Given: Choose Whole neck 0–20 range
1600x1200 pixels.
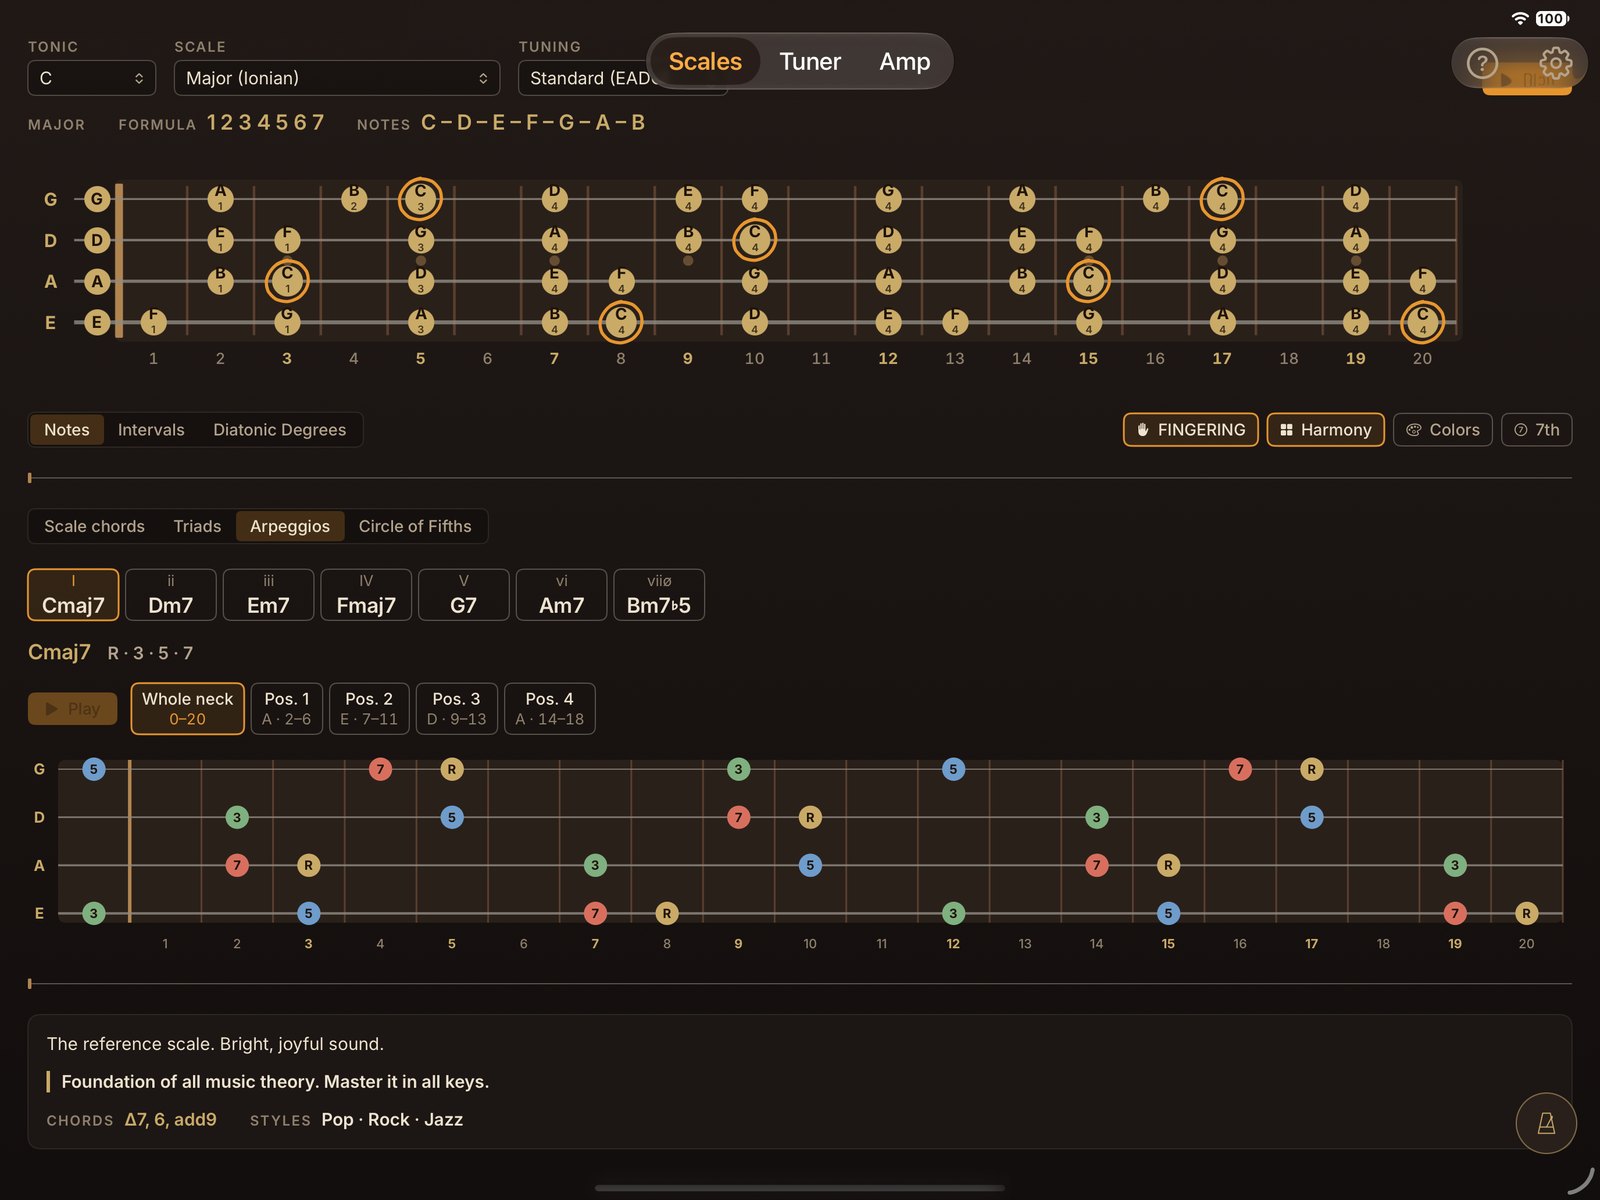Looking at the screenshot, I should 187,709.
